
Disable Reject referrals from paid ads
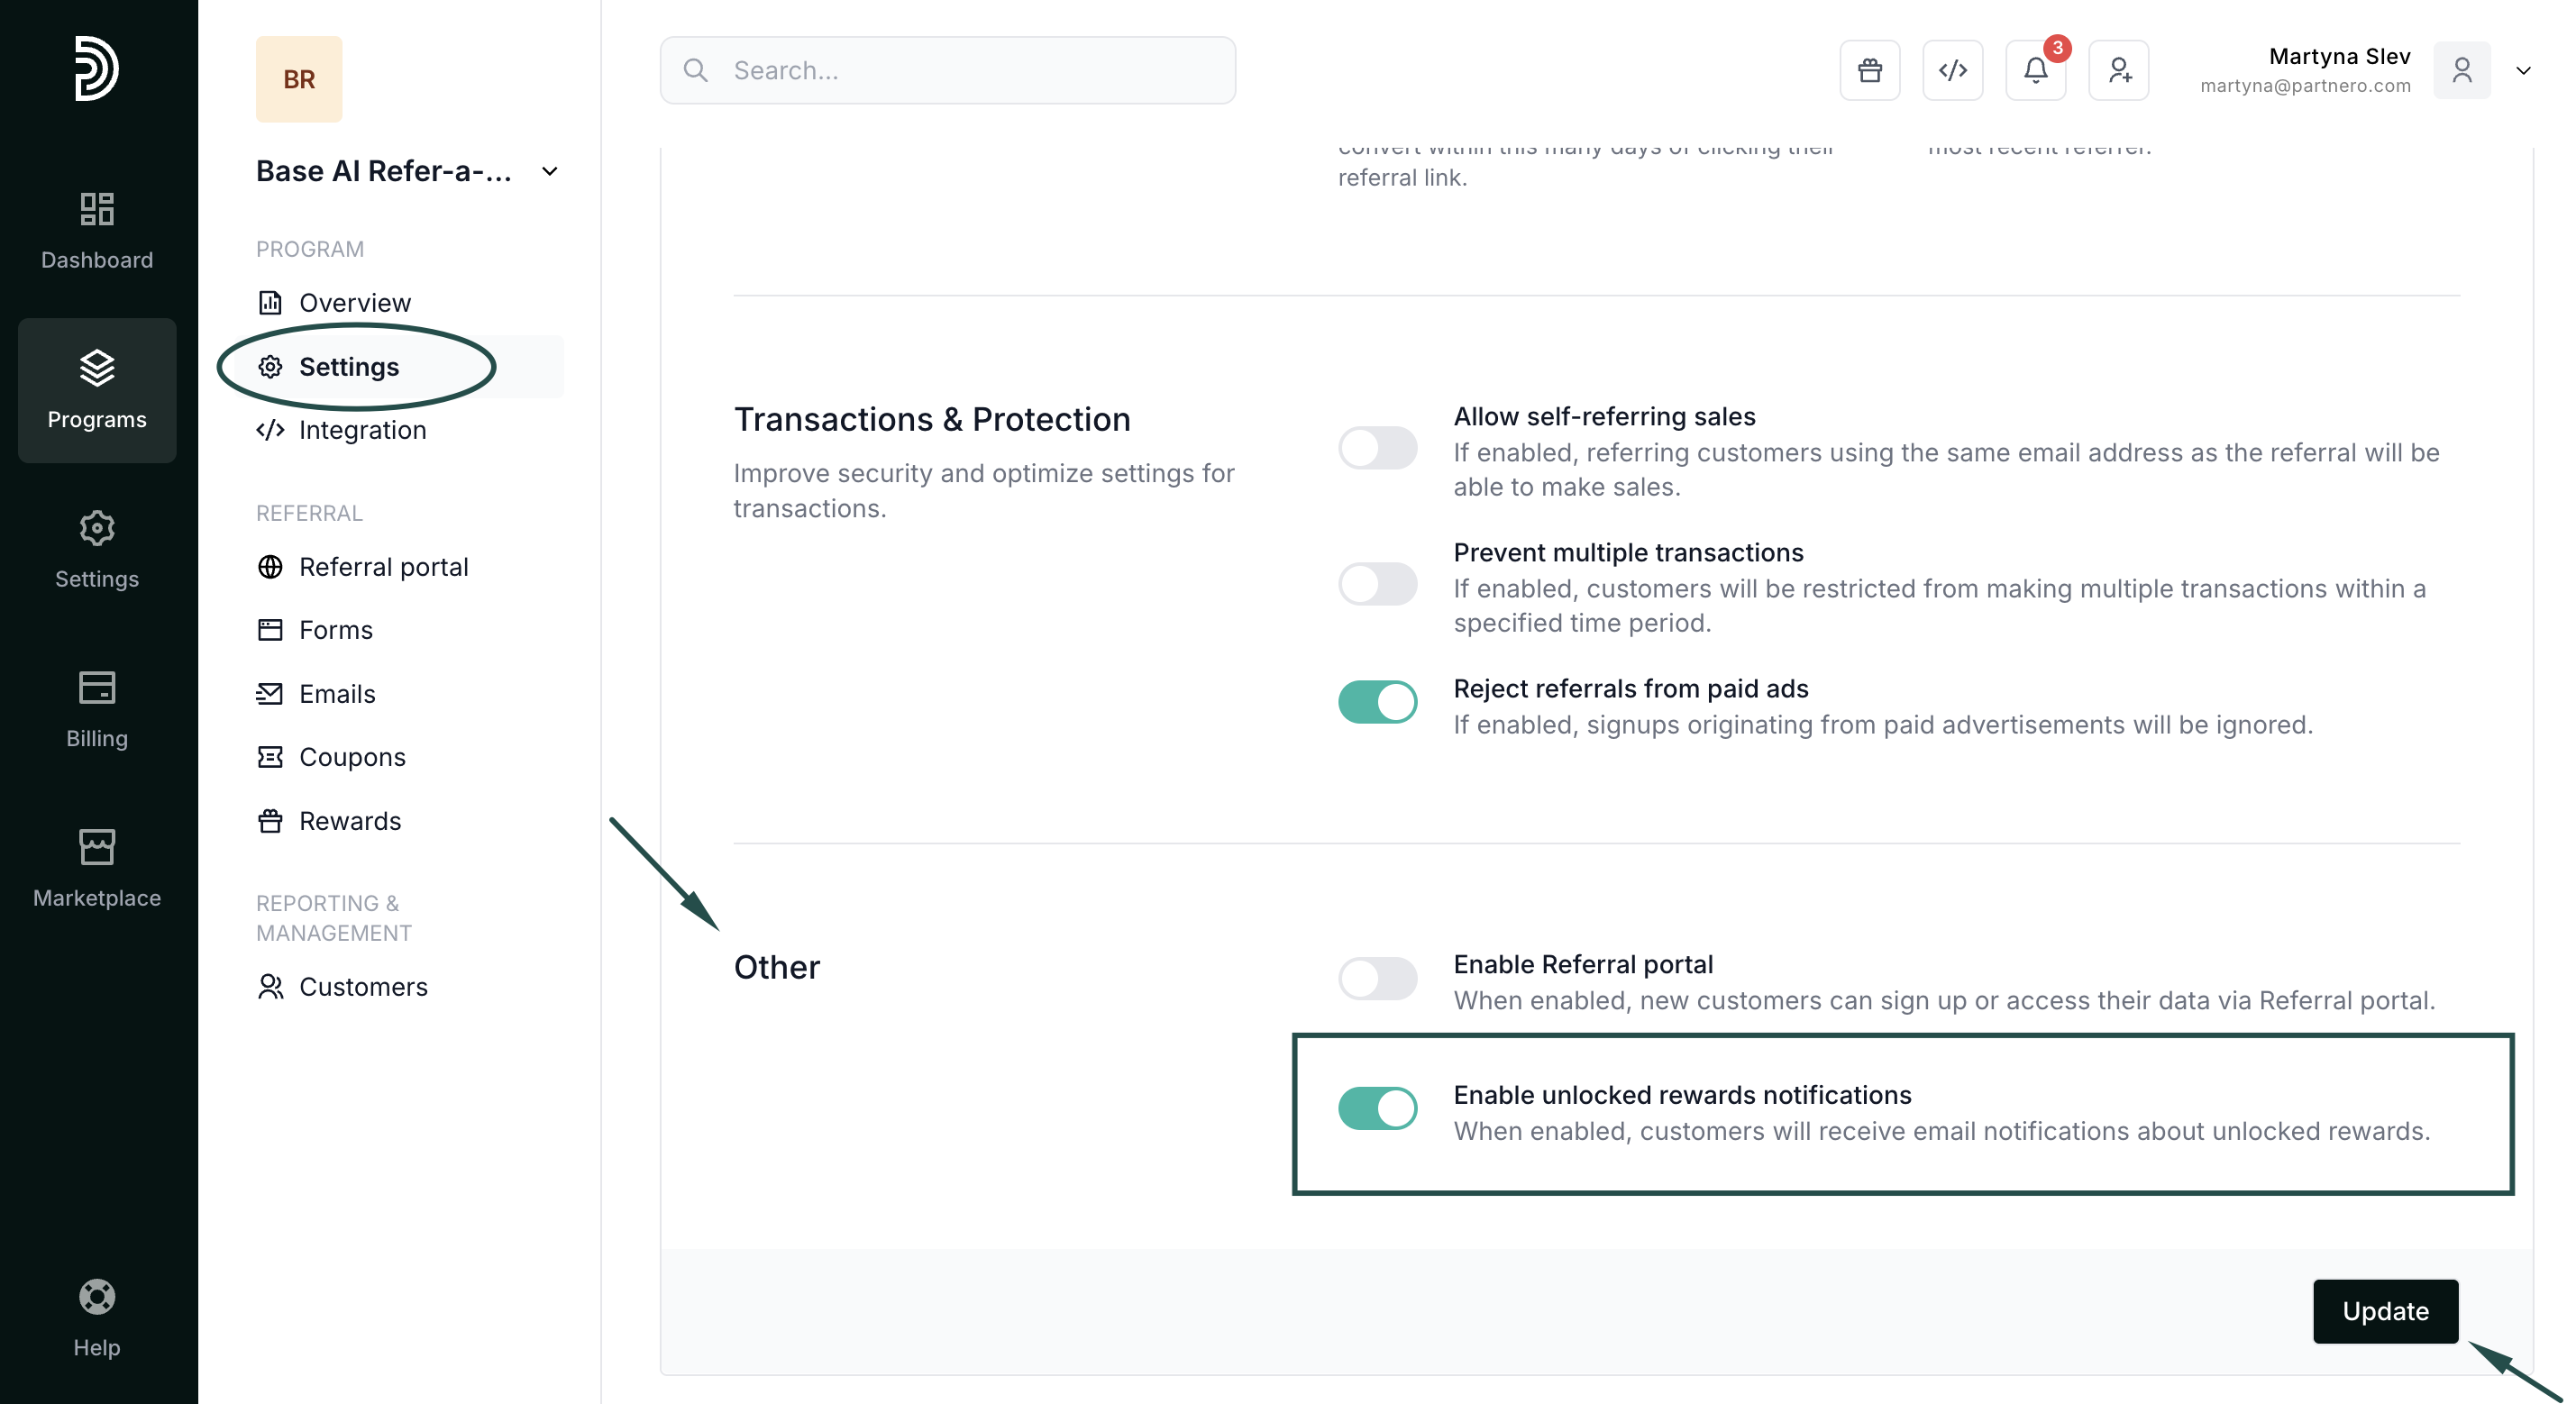[x=1377, y=702]
